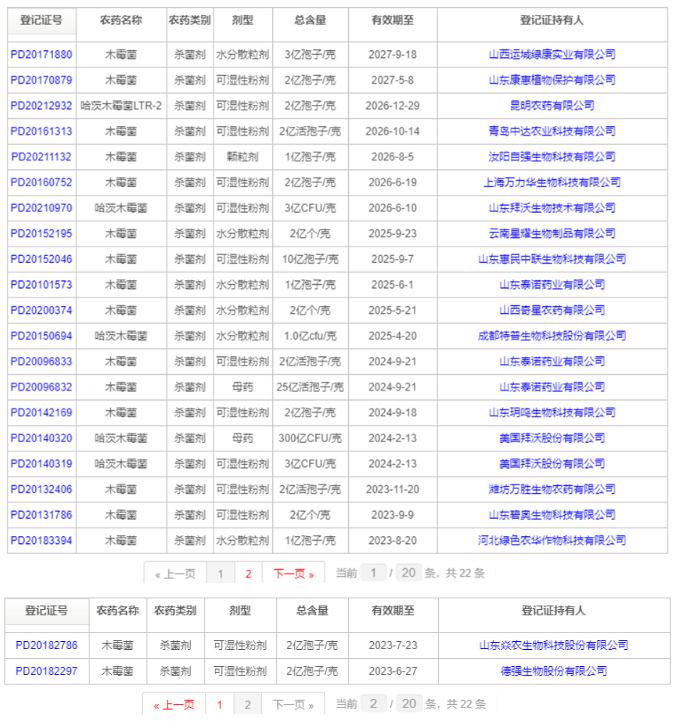The width and height of the screenshot is (676, 721).
Task: Open holder 德强生物股份有限公司
Action: click(x=554, y=671)
